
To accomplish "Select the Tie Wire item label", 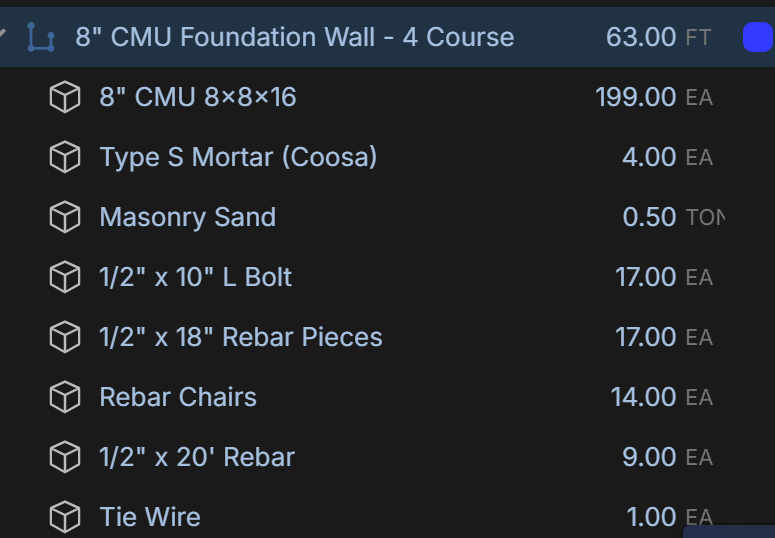I will tap(150, 517).
